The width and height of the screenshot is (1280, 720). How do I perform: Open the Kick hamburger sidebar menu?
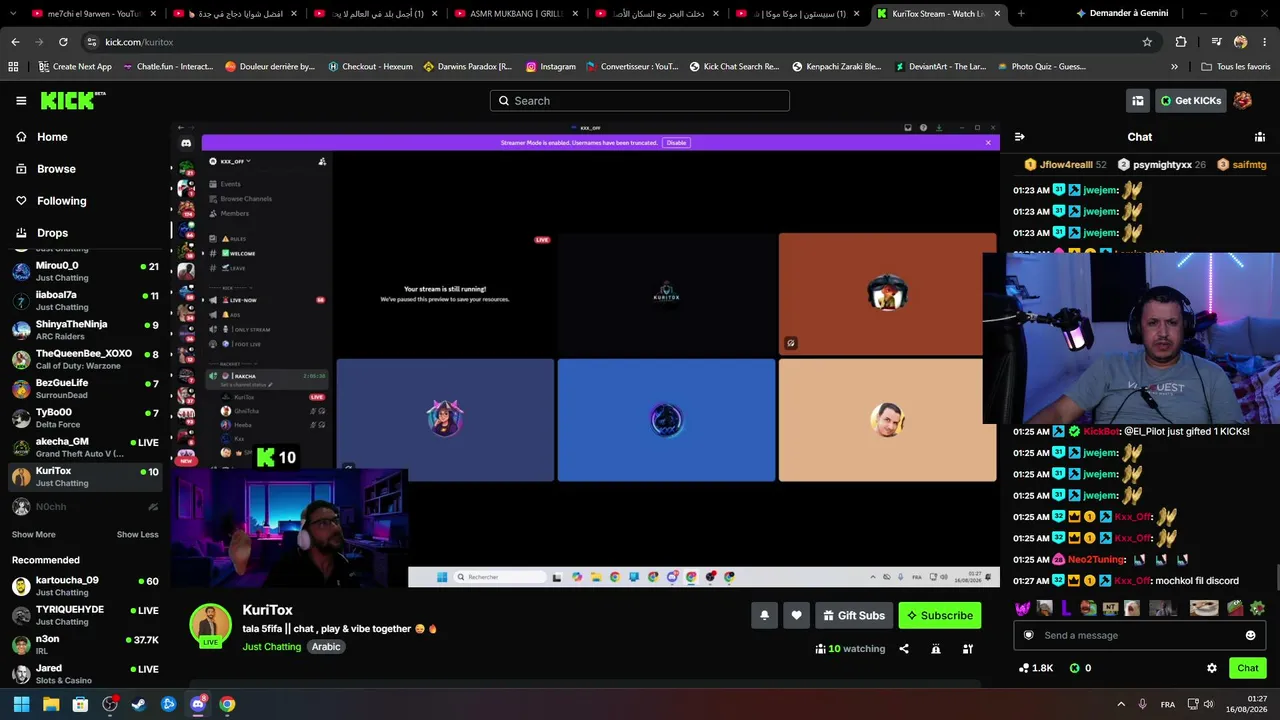point(21,100)
